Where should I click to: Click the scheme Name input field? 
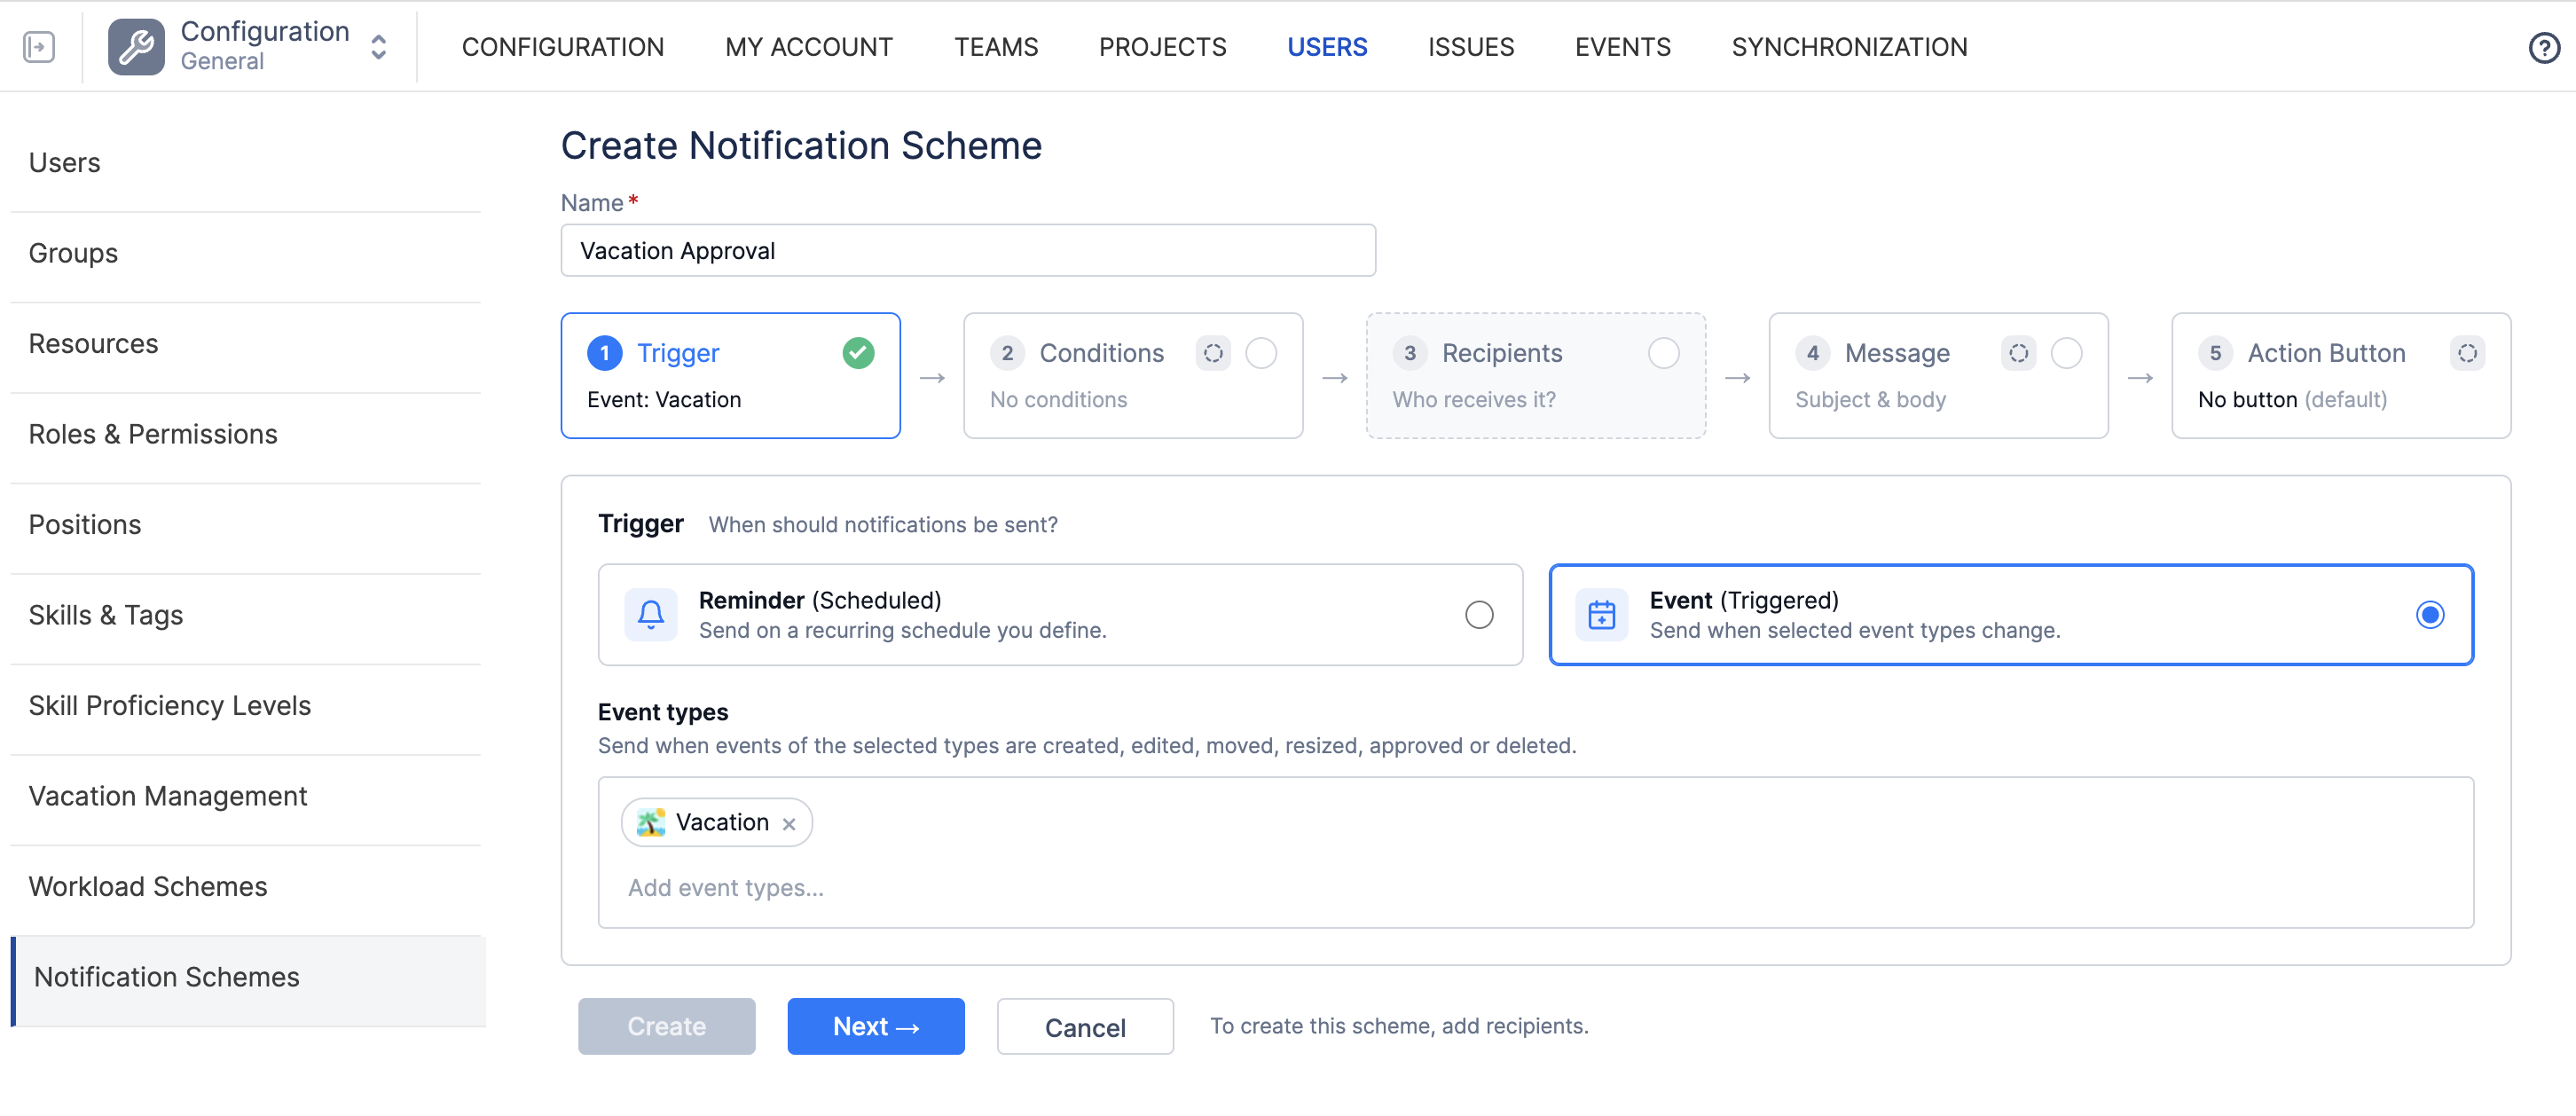click(x=968, y=250)
